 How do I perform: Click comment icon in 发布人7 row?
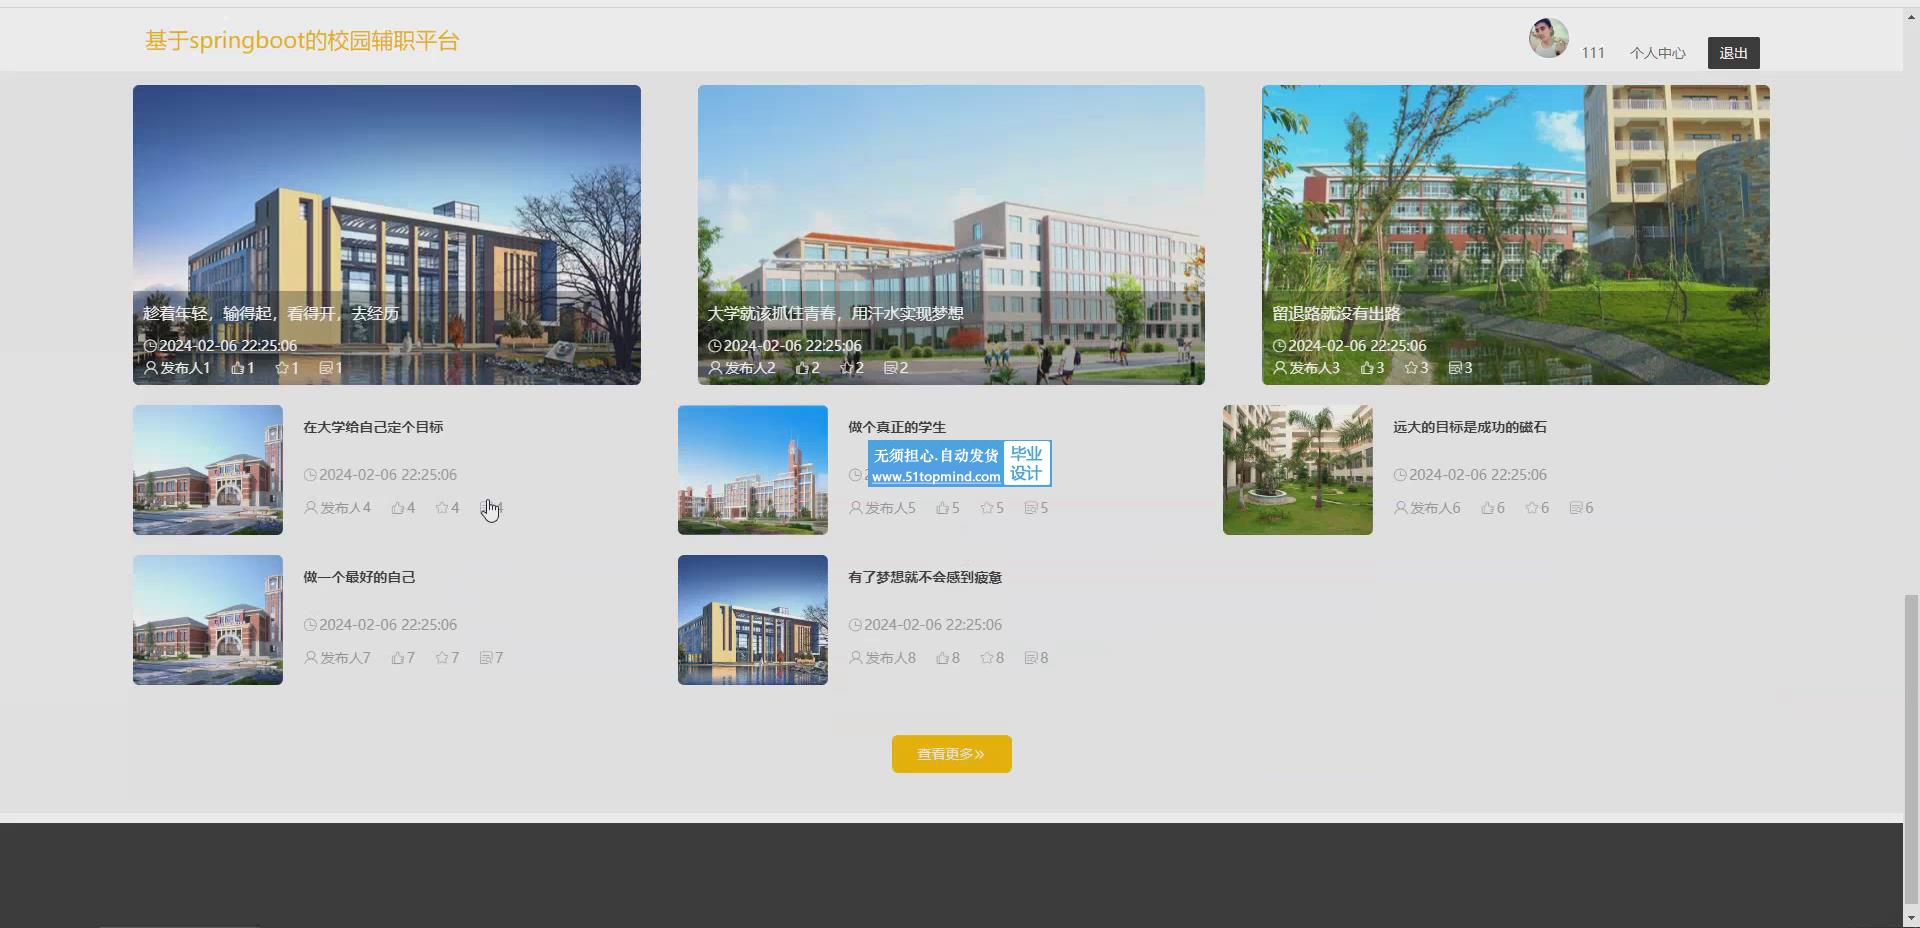point(485,658)
